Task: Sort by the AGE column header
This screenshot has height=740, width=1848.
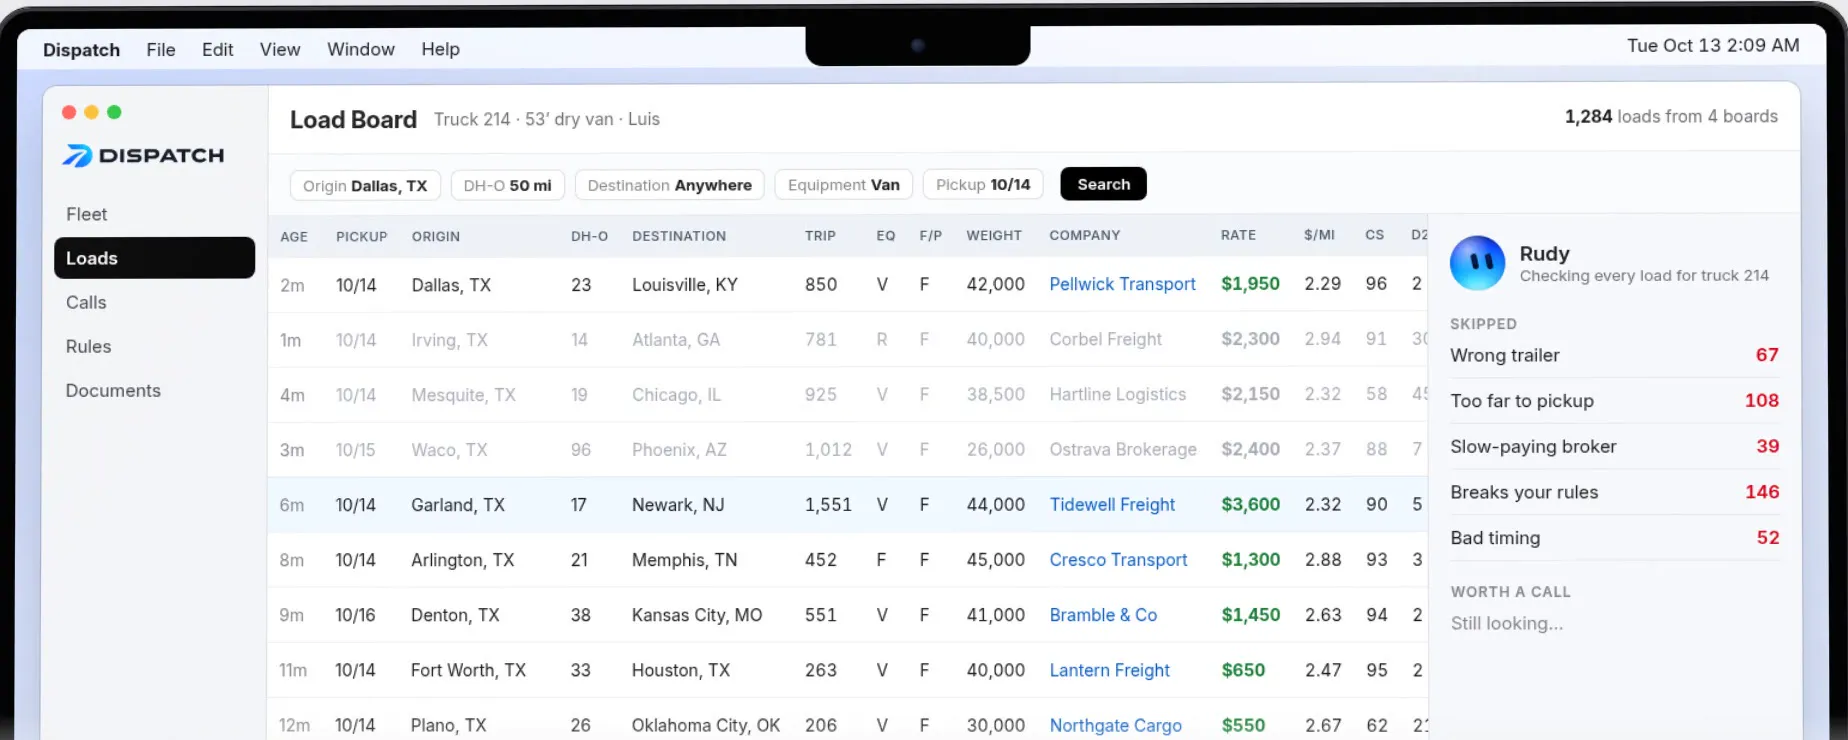Action: click(294, 237)
